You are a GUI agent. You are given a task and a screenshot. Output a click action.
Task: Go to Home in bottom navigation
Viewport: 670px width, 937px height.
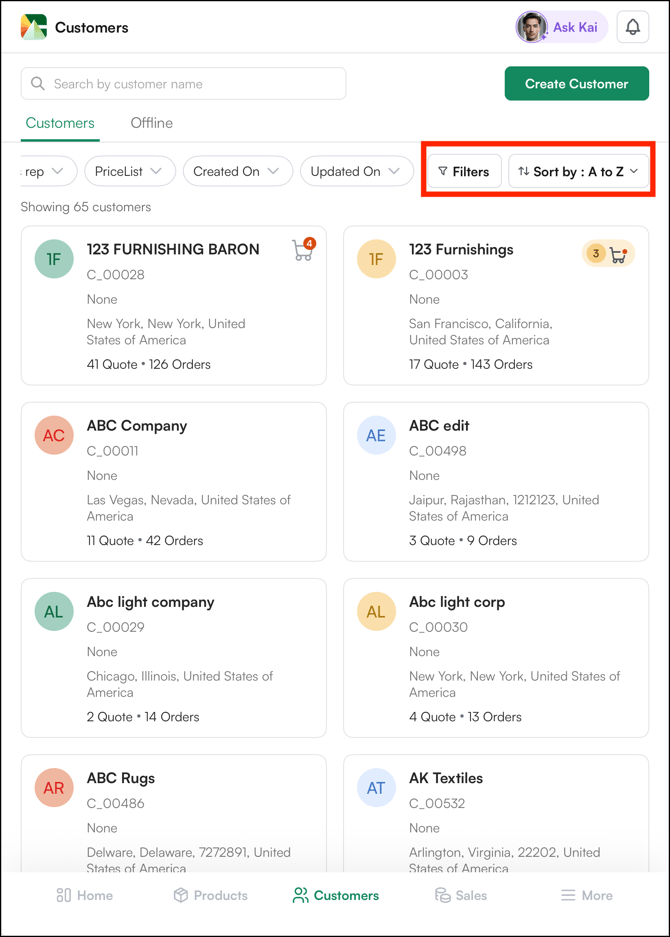pyautogui.click(x=85, y=895)
